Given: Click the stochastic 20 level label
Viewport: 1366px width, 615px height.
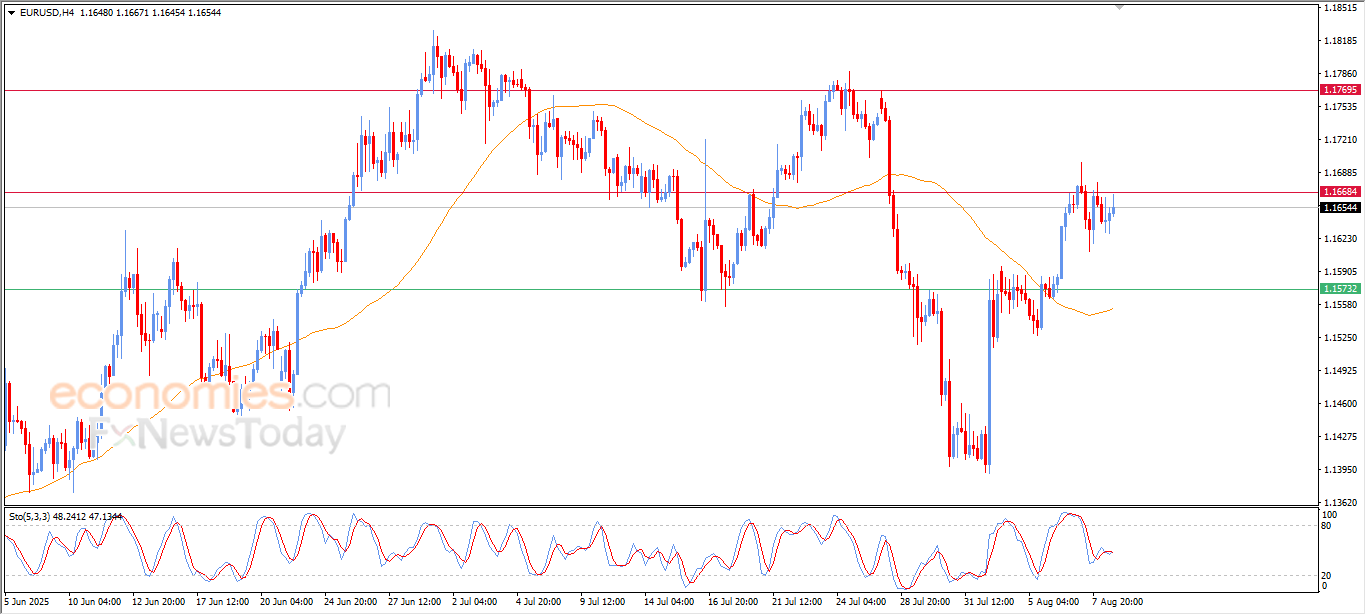Looking at the screenshot, I should (1327, 575).
